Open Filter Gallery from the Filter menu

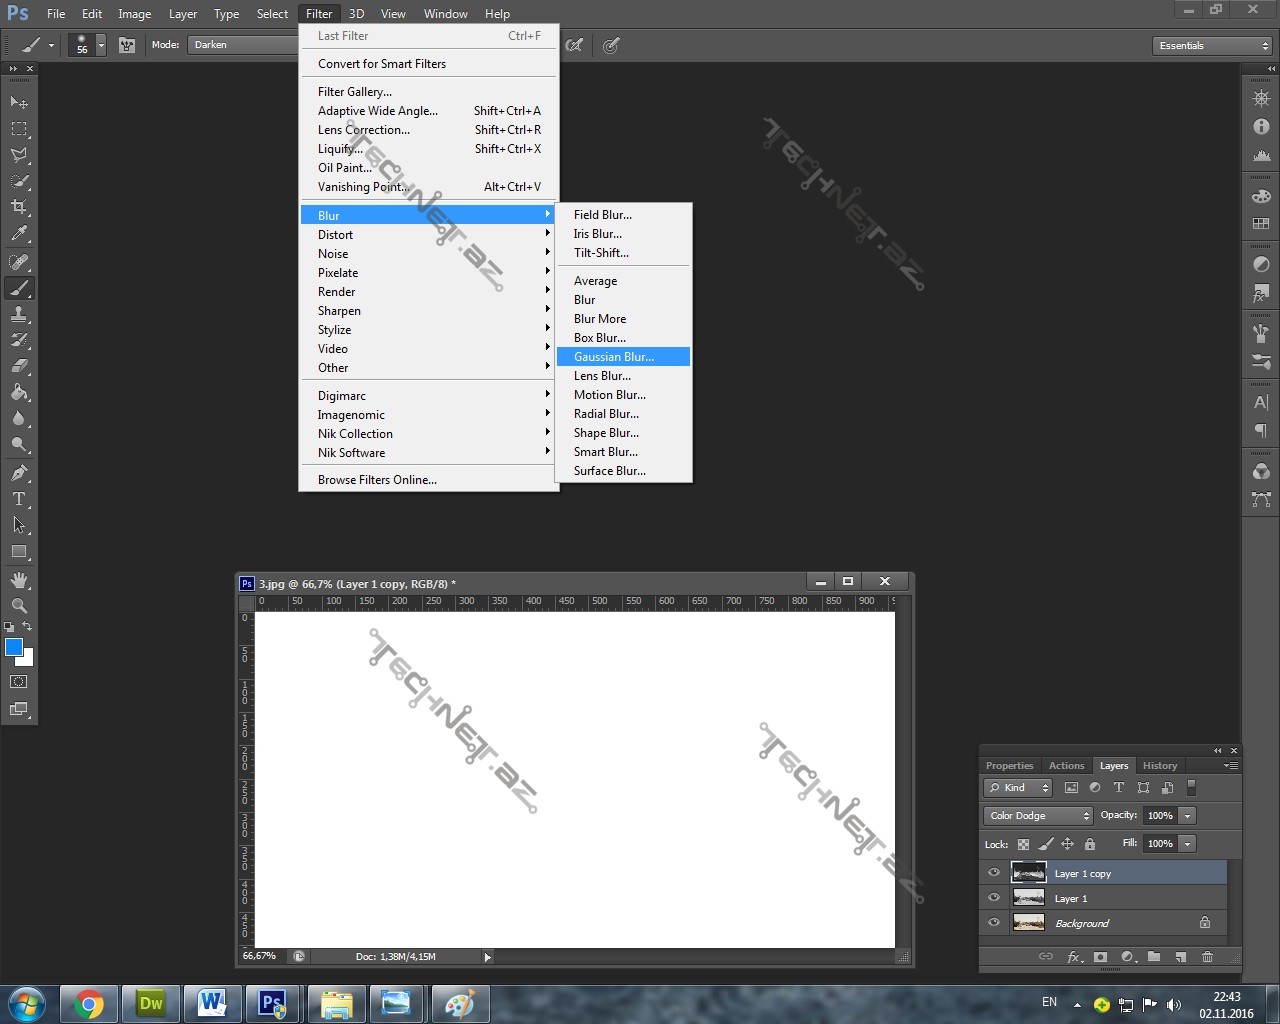coord(355,92)
